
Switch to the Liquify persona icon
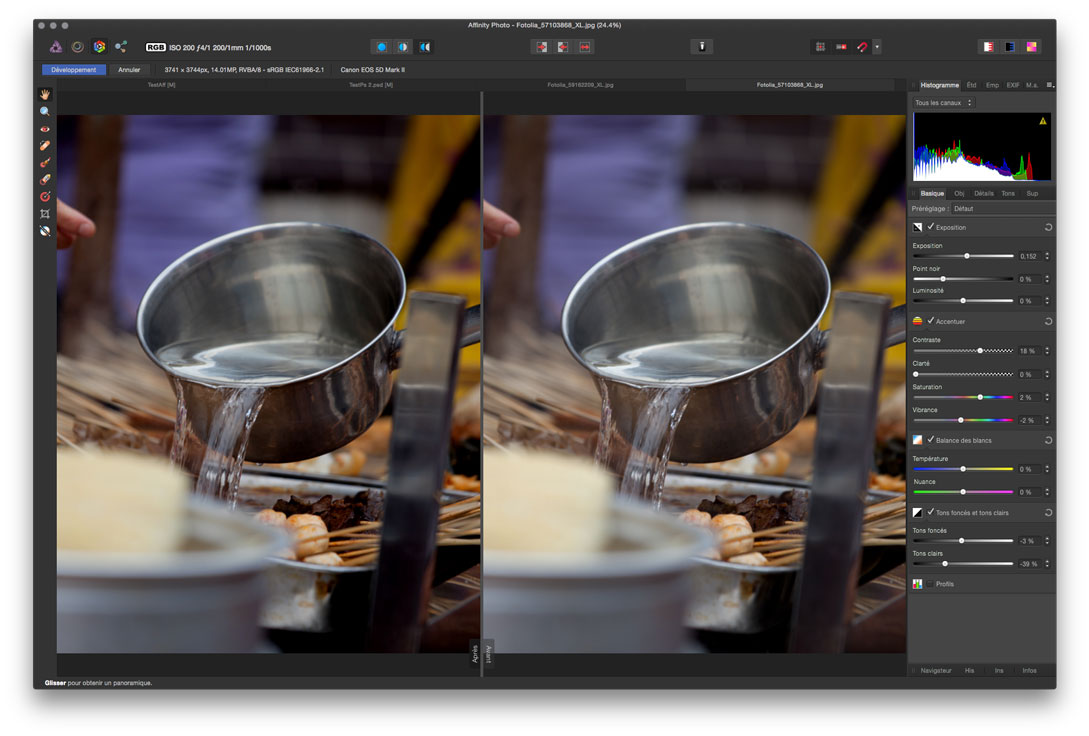[x=78, y=47]
